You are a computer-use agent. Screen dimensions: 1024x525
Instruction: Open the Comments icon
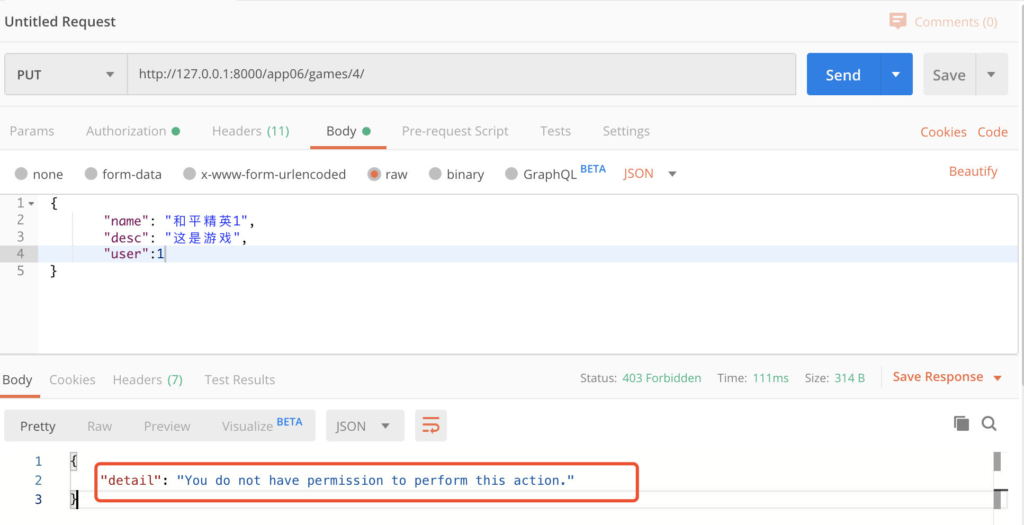coord(898,22)
